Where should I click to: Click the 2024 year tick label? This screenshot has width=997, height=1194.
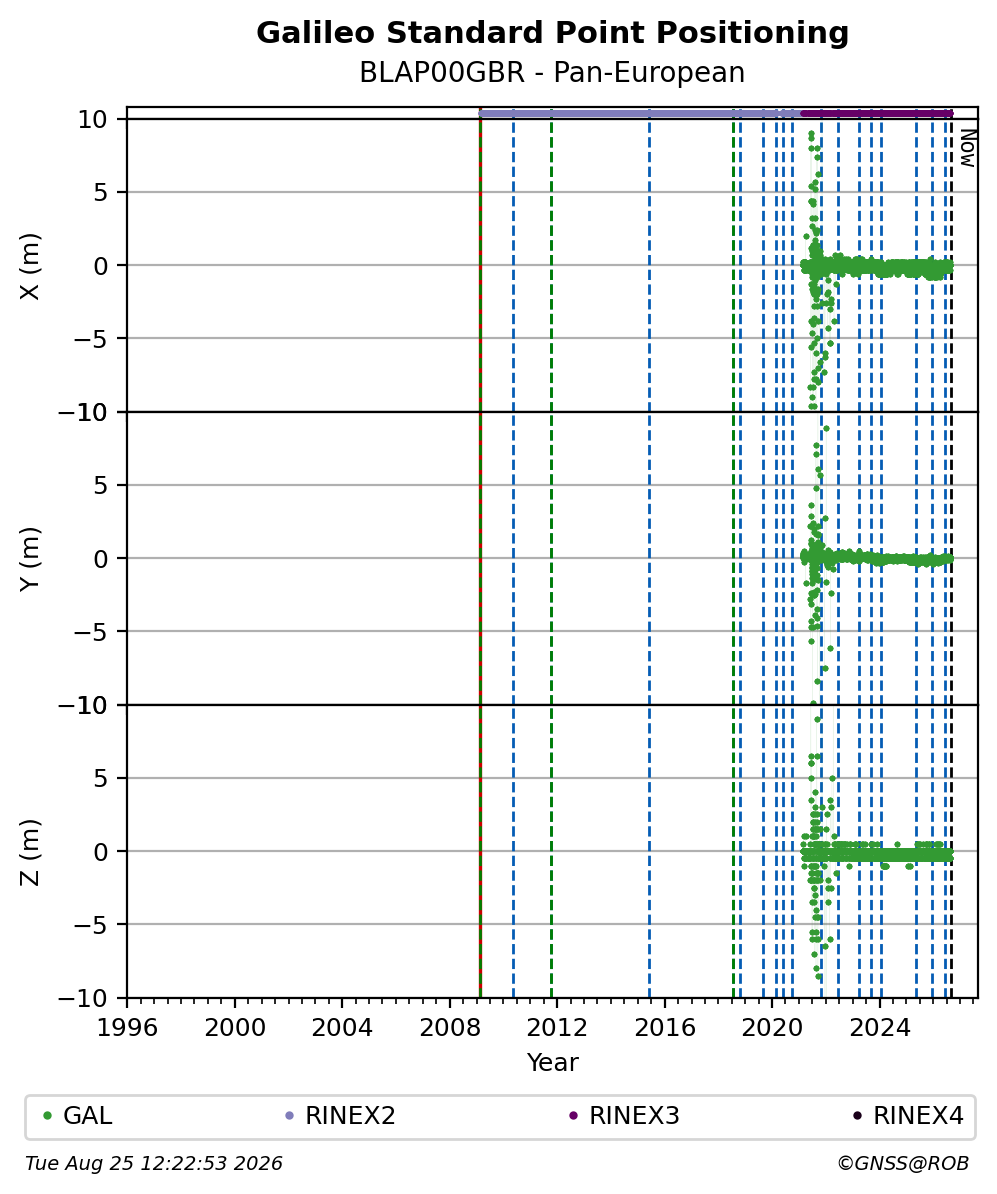[x=879, y=1028]
